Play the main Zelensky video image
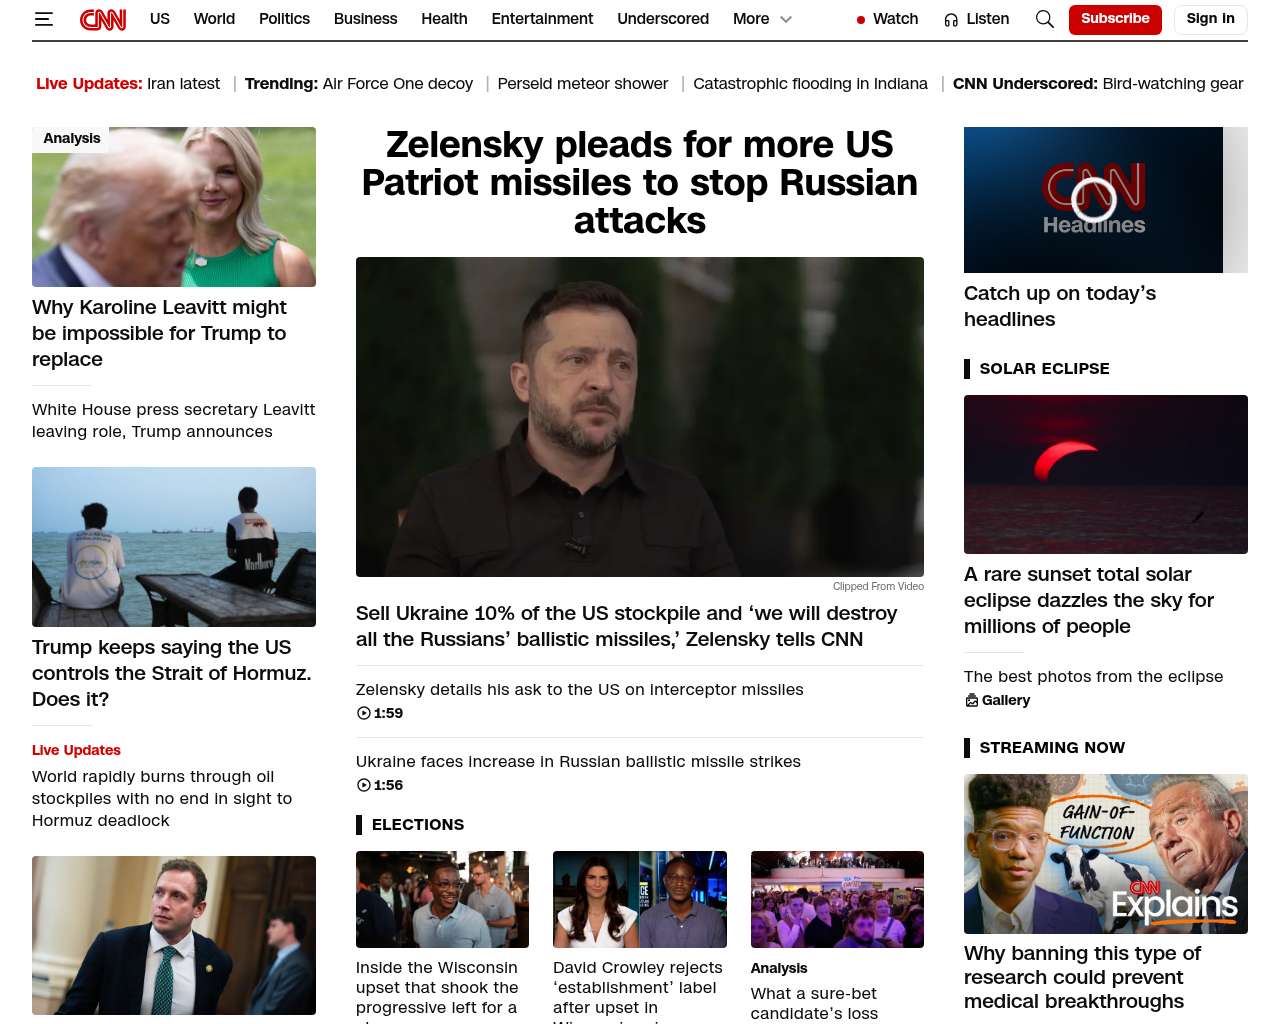The image size is (1280, 1024). (640, 417)
